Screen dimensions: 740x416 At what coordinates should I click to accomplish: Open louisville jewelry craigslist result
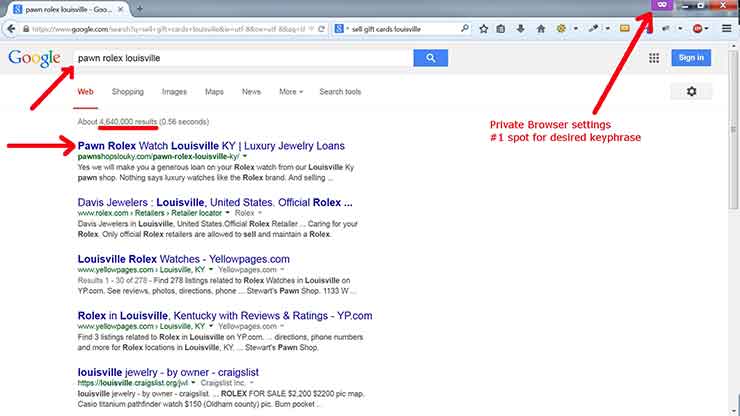168,373
